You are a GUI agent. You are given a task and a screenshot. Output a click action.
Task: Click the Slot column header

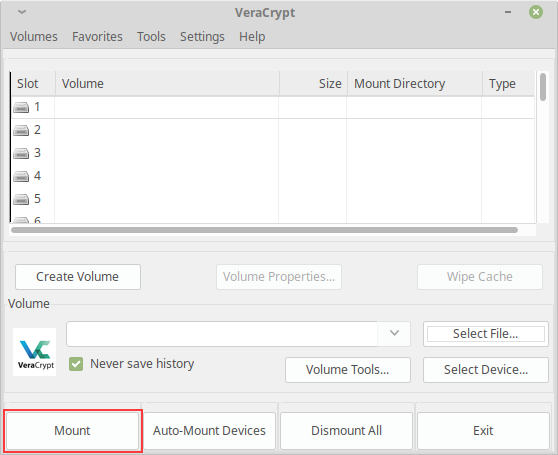33,84
